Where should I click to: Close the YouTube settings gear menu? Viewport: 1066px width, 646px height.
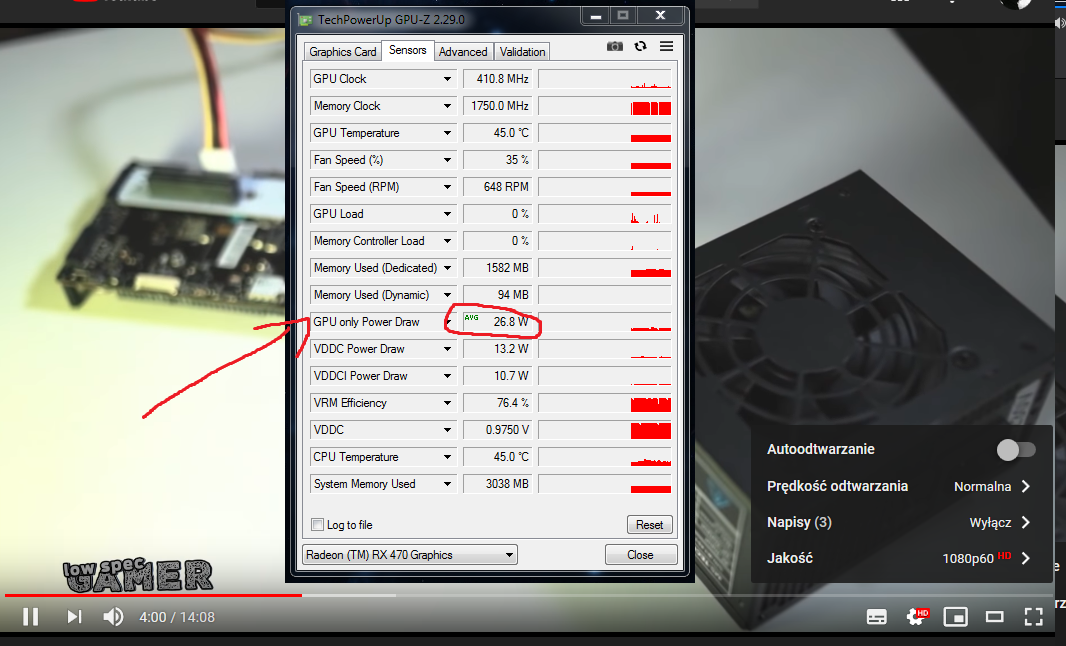pyautogui.click(x=916, y=617)
